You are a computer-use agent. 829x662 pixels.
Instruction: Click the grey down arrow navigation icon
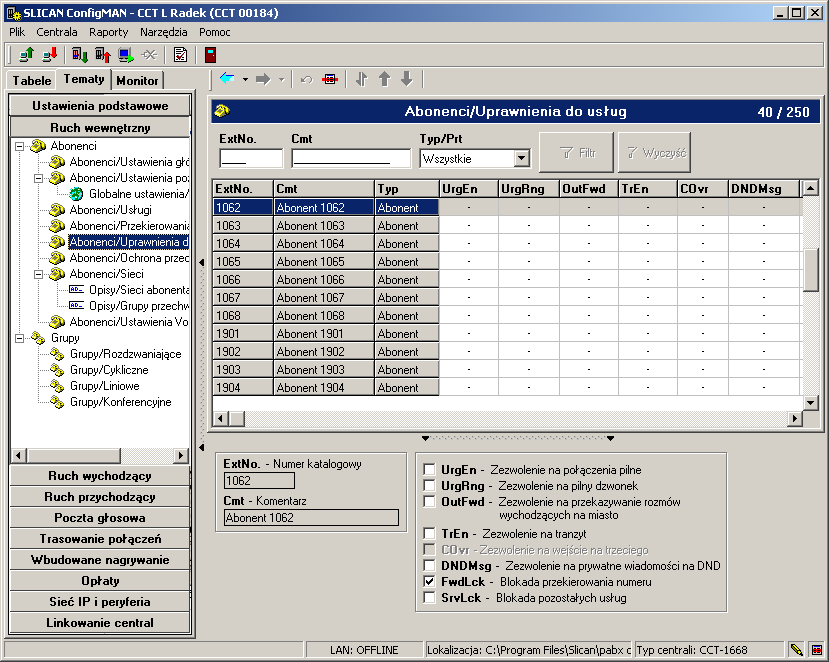point(407,79)
